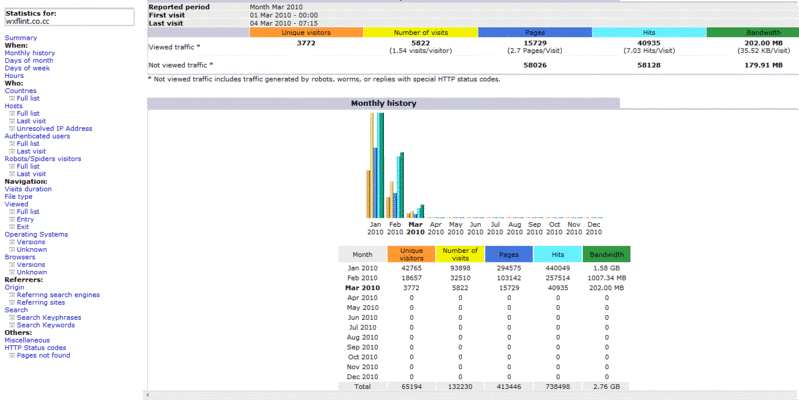Screen dimensions: 799x400
Task: Click Unique visitors header in monthly table
Action: pos(411,254)
